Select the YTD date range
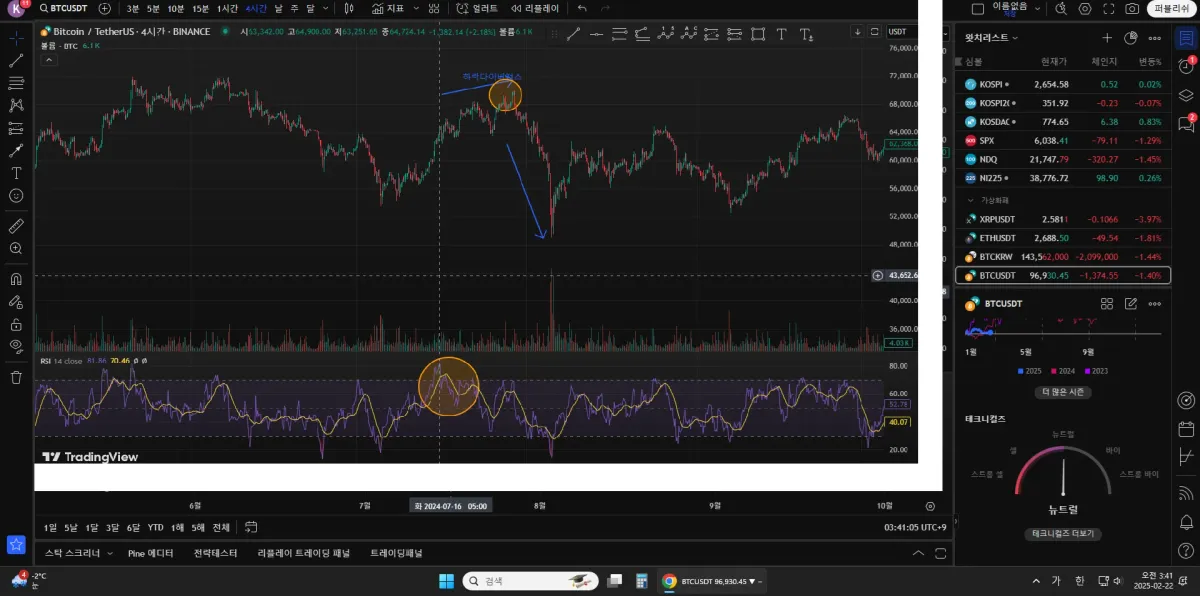 coord(156,527)
